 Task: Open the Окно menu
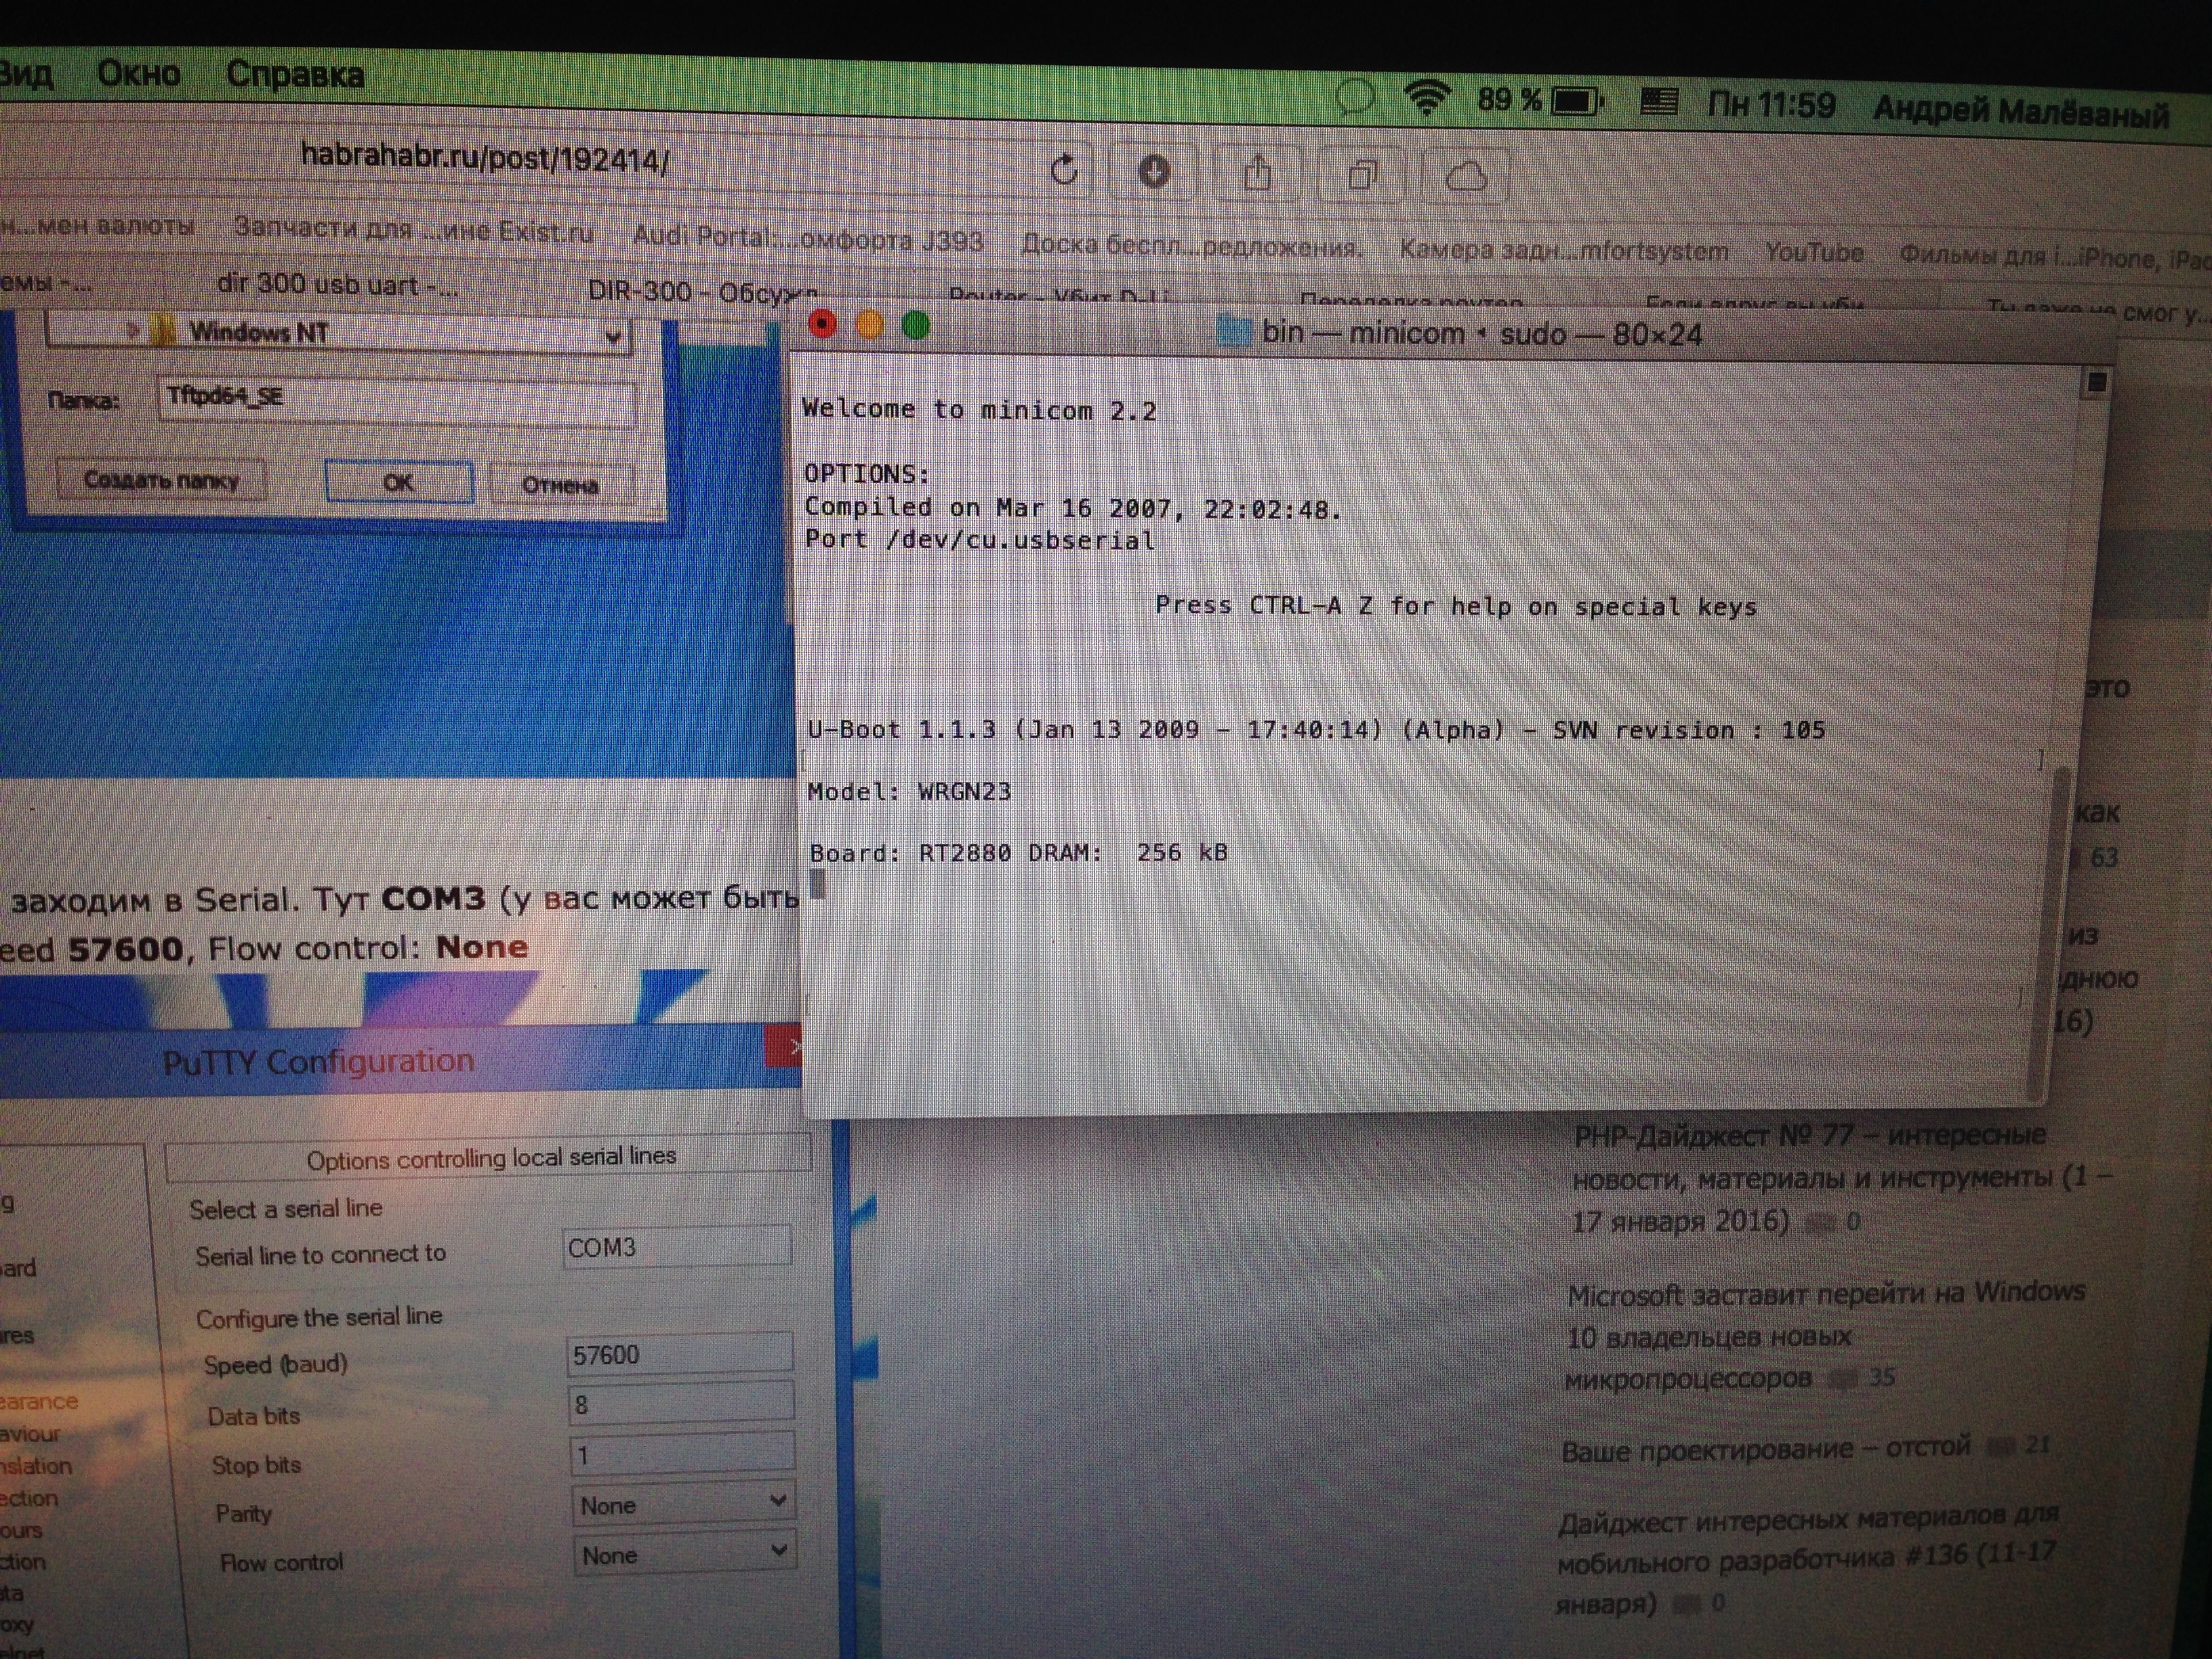(x=139, y=73)
